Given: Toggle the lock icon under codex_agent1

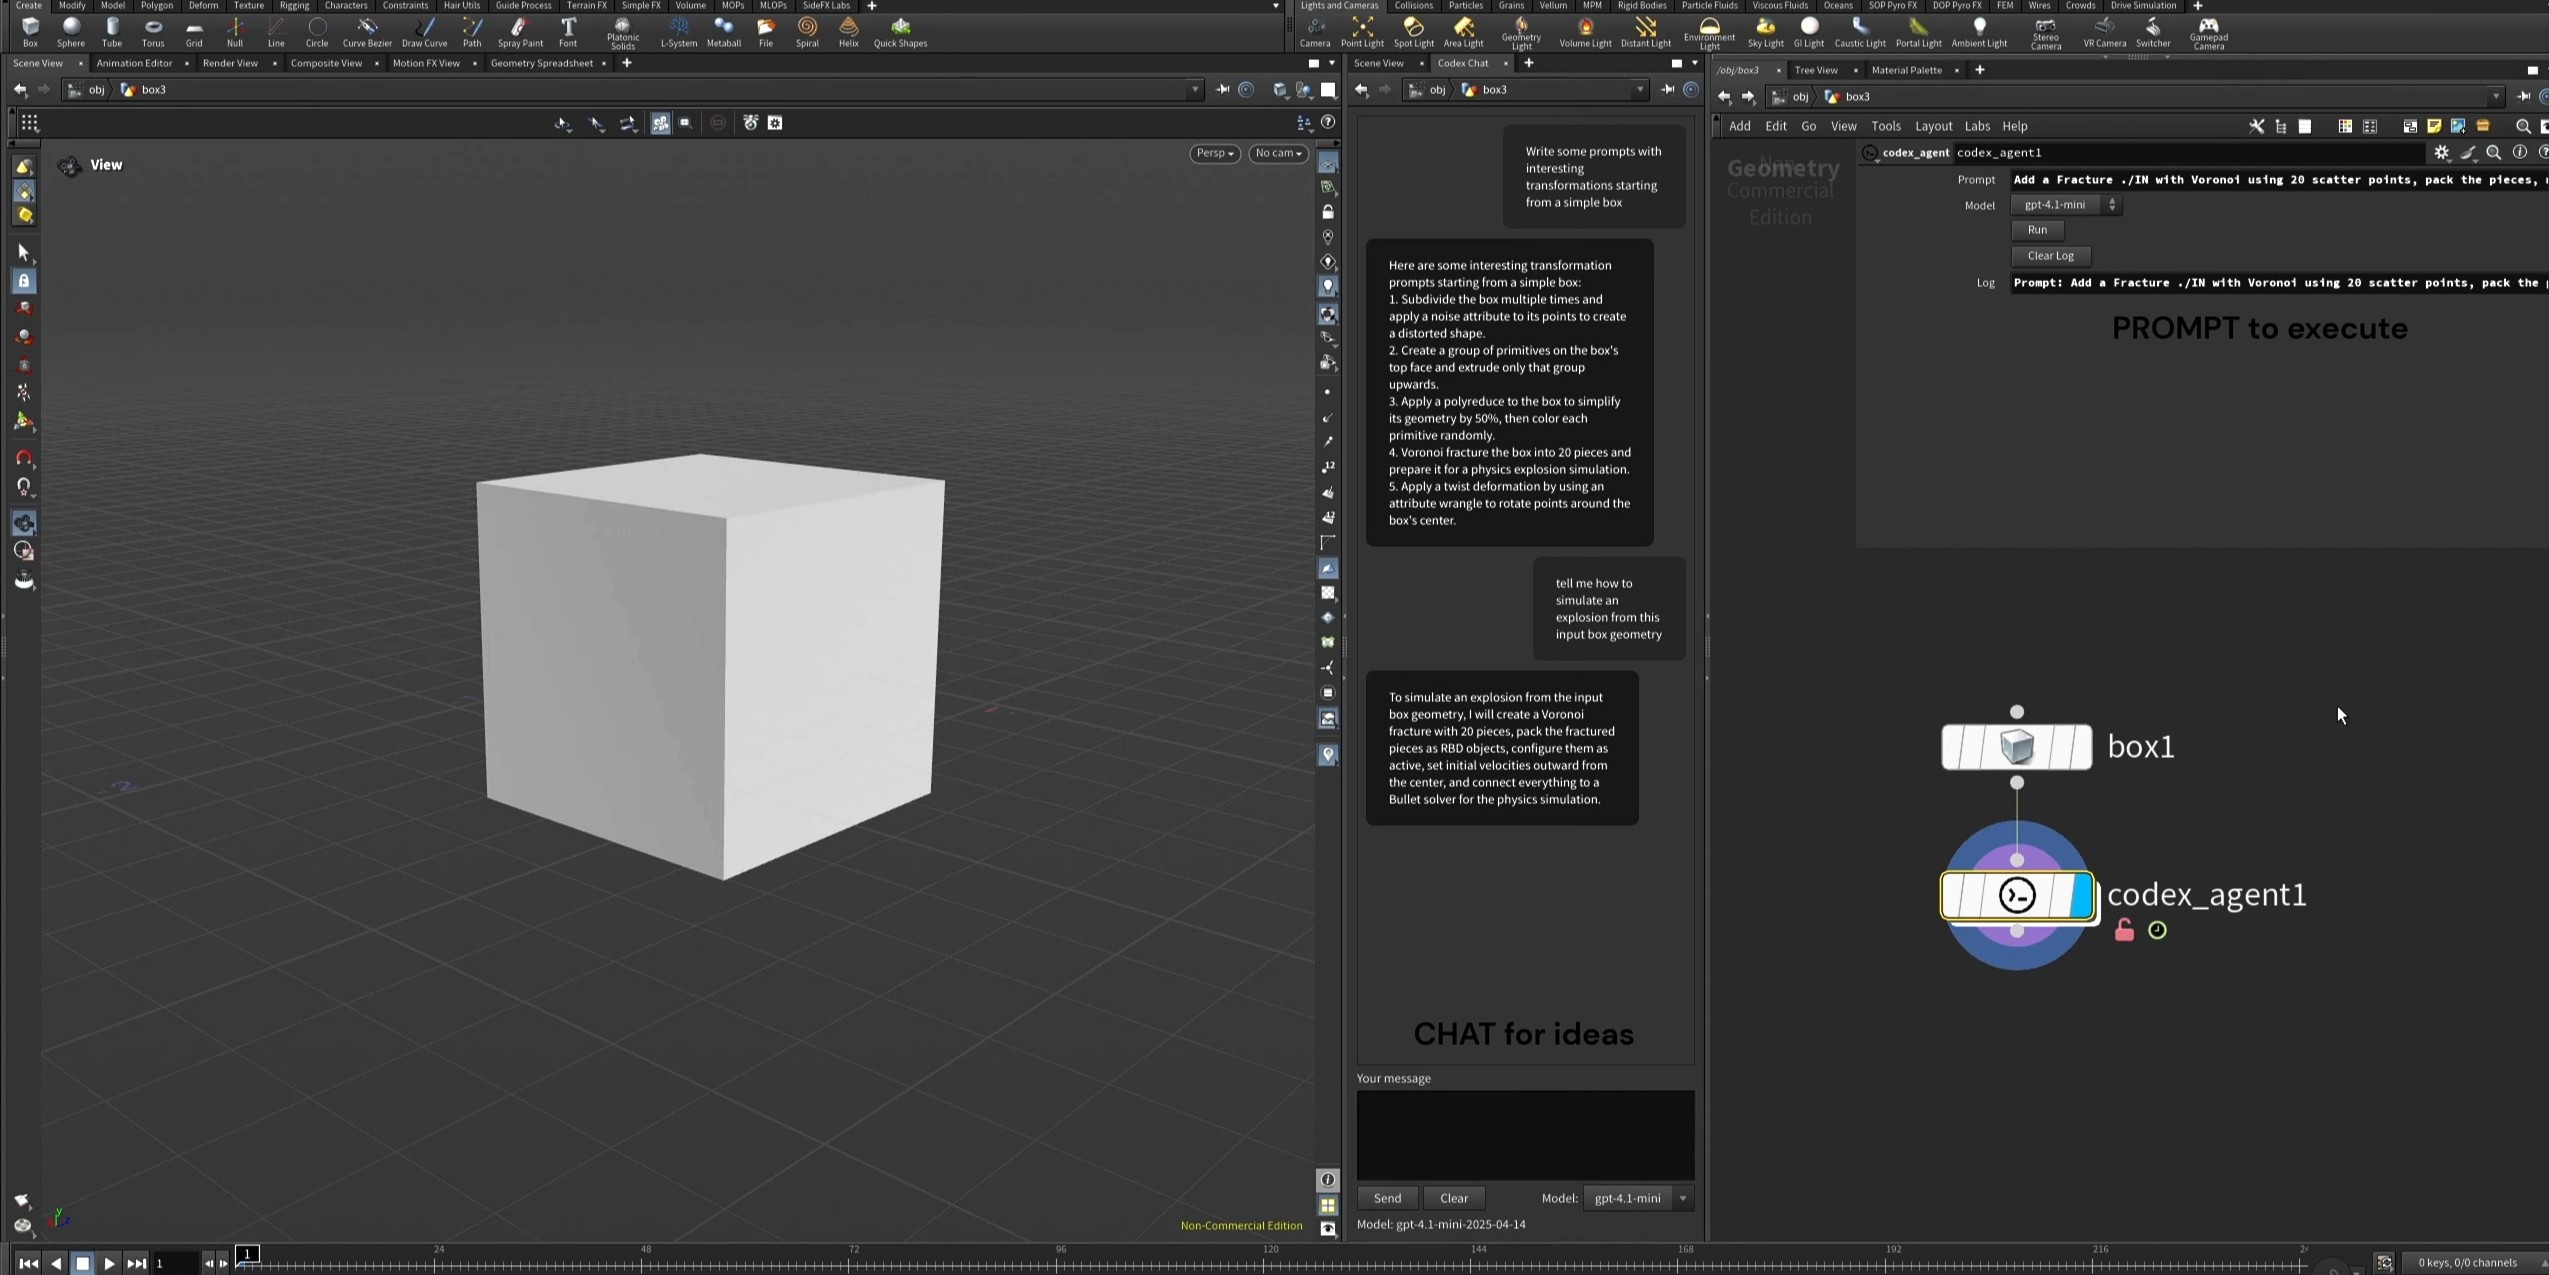Looking at the screenshot, I should point(2124,931).
